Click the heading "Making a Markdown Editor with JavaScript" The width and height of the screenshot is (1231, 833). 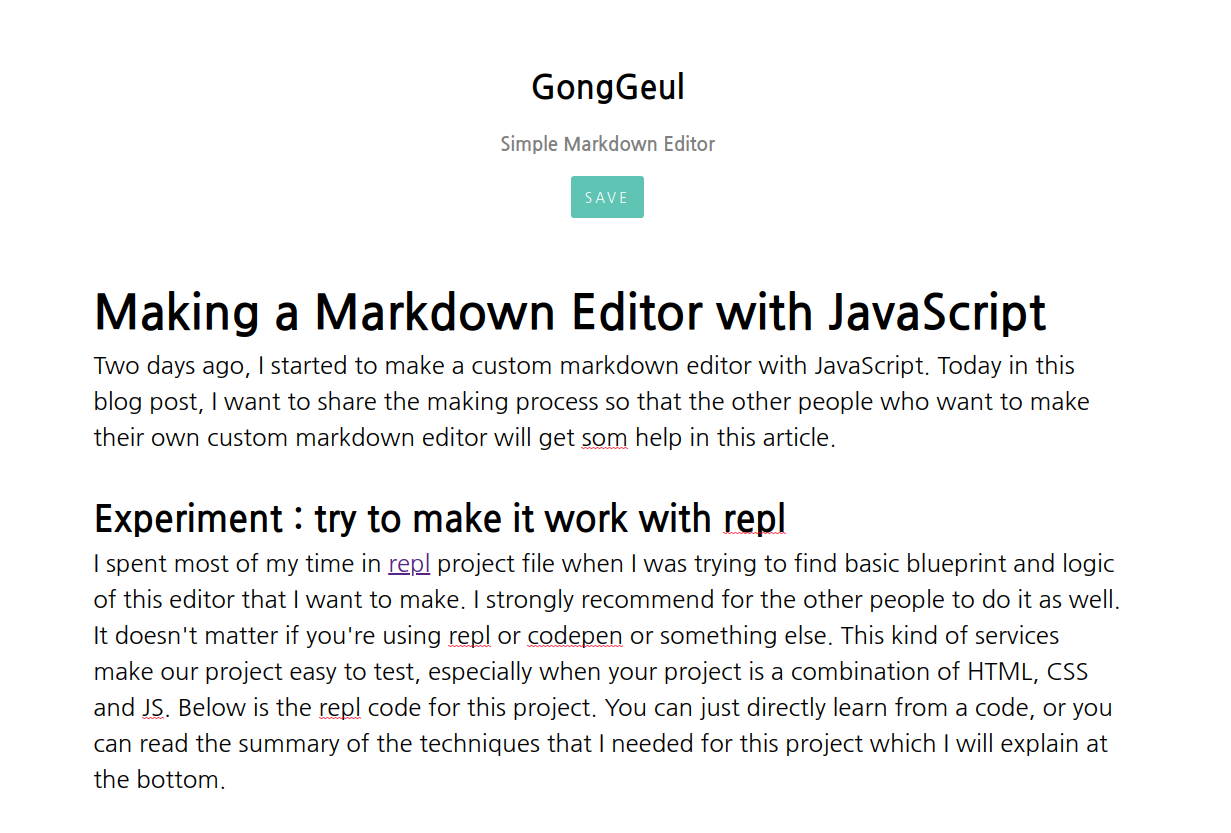[569, 312]
